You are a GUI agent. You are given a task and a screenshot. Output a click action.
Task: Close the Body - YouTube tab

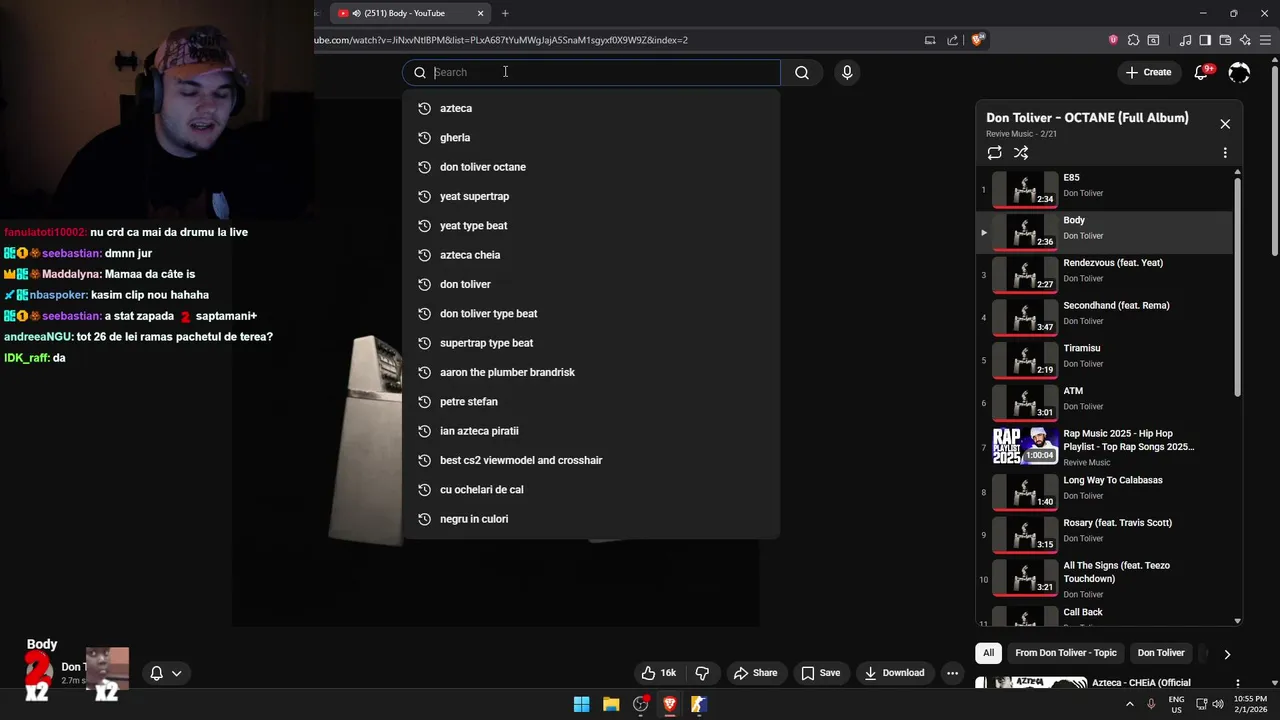point(480,13)
